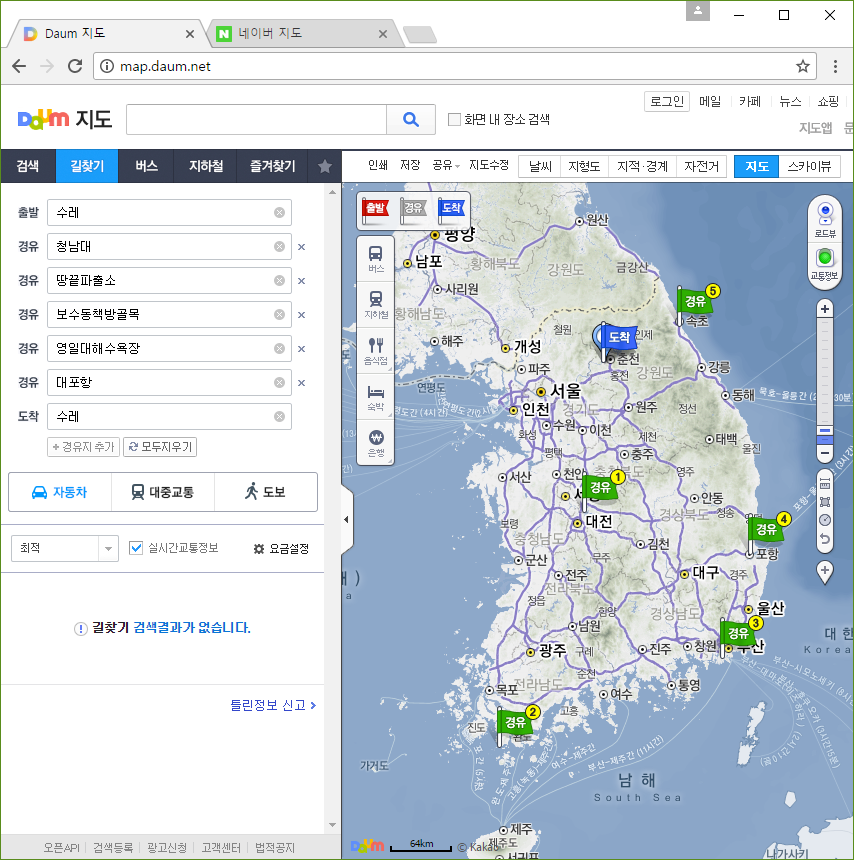Zoom in with the map plus button
The height and width of the screenshot is (860, 854).
[x=825, y=309]
